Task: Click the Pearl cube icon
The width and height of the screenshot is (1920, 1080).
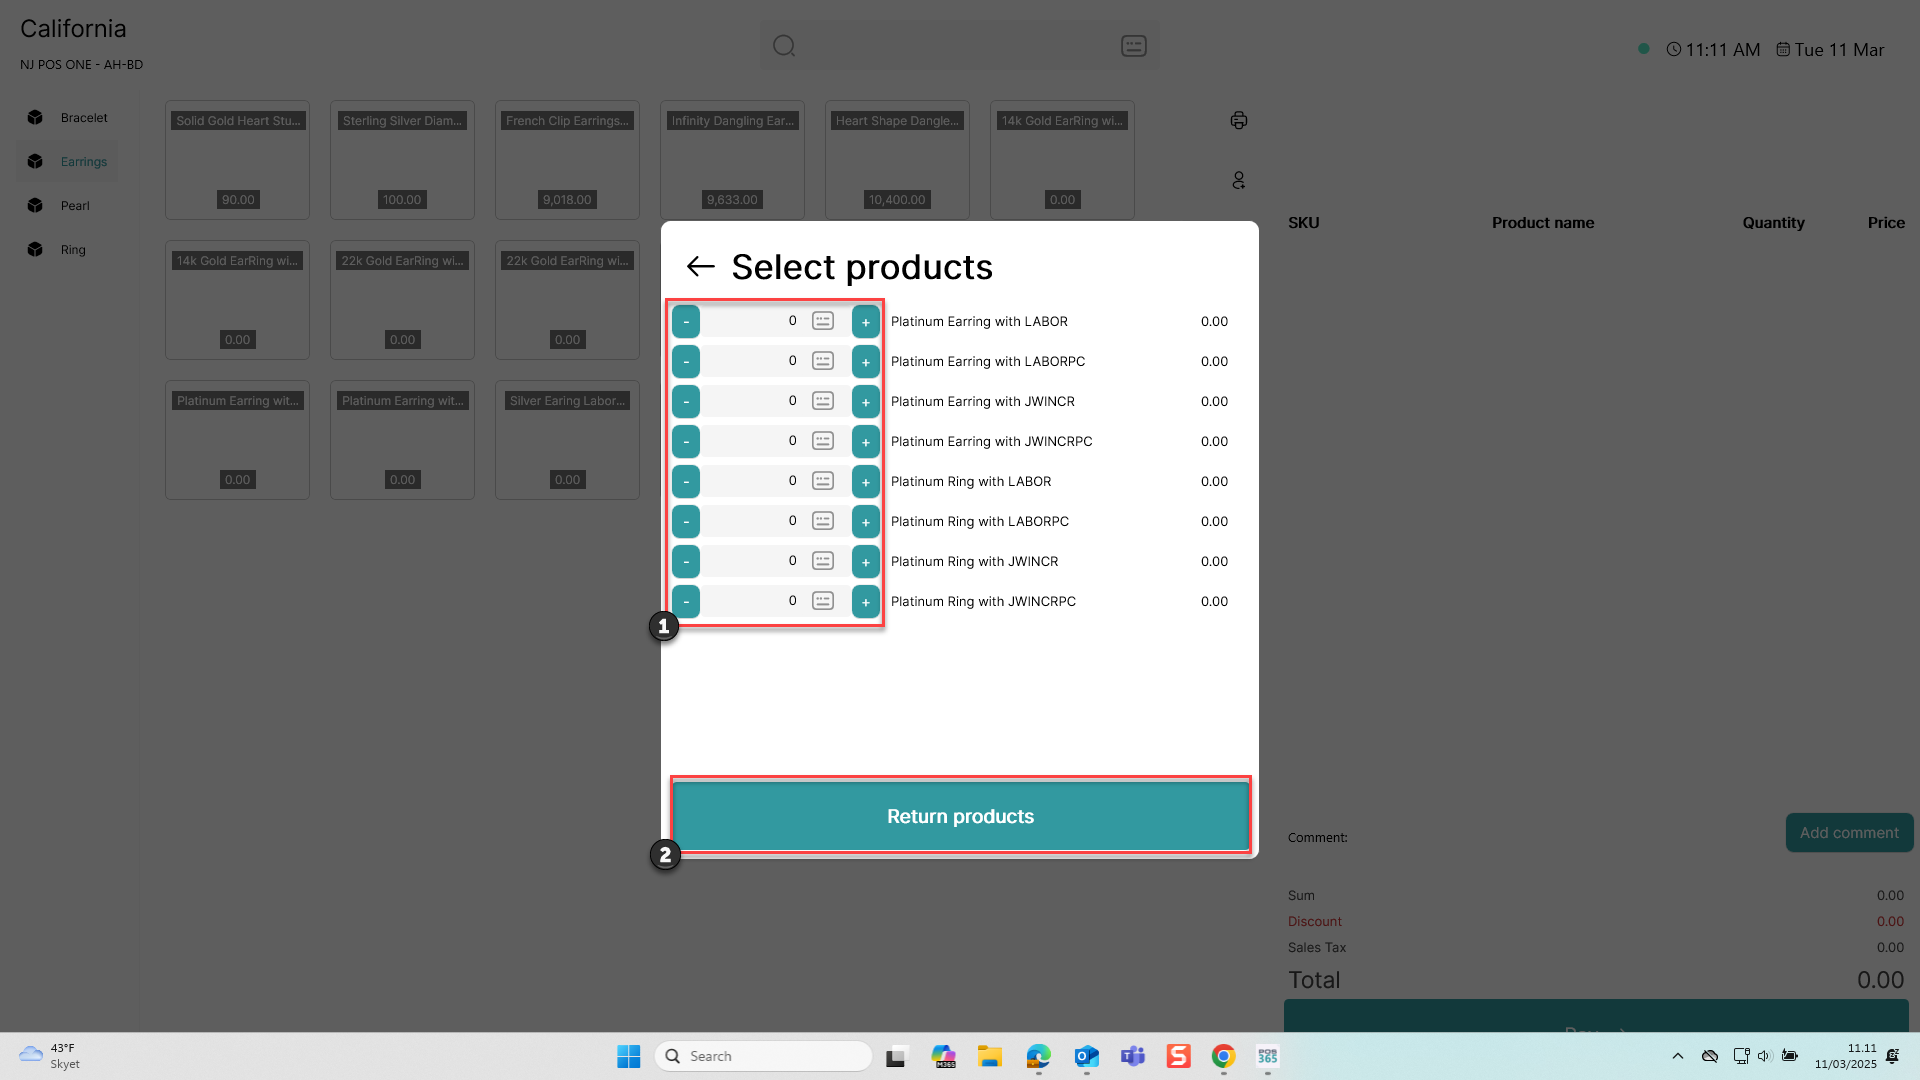Action: pos(35,206)
